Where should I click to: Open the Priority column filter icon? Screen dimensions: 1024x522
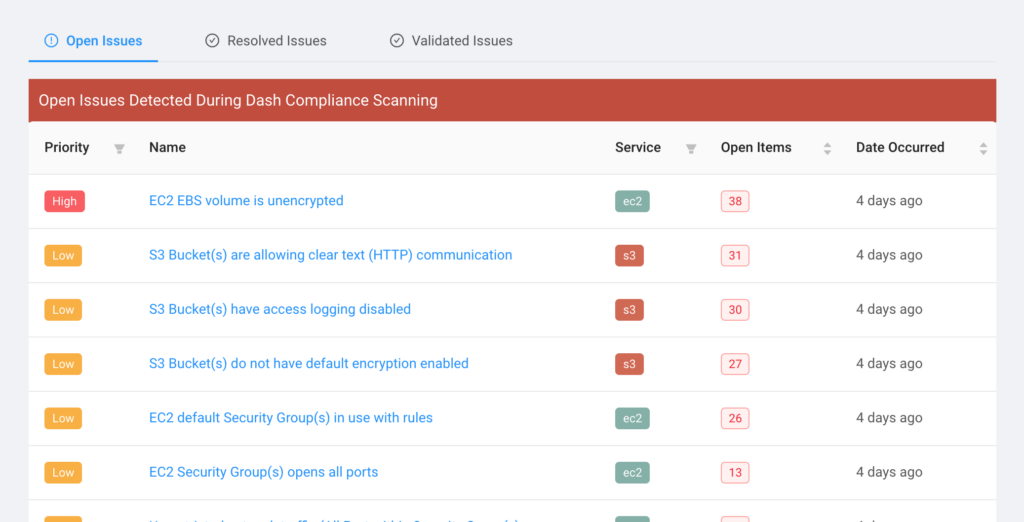pyautogui.click(x=119, y=149)
